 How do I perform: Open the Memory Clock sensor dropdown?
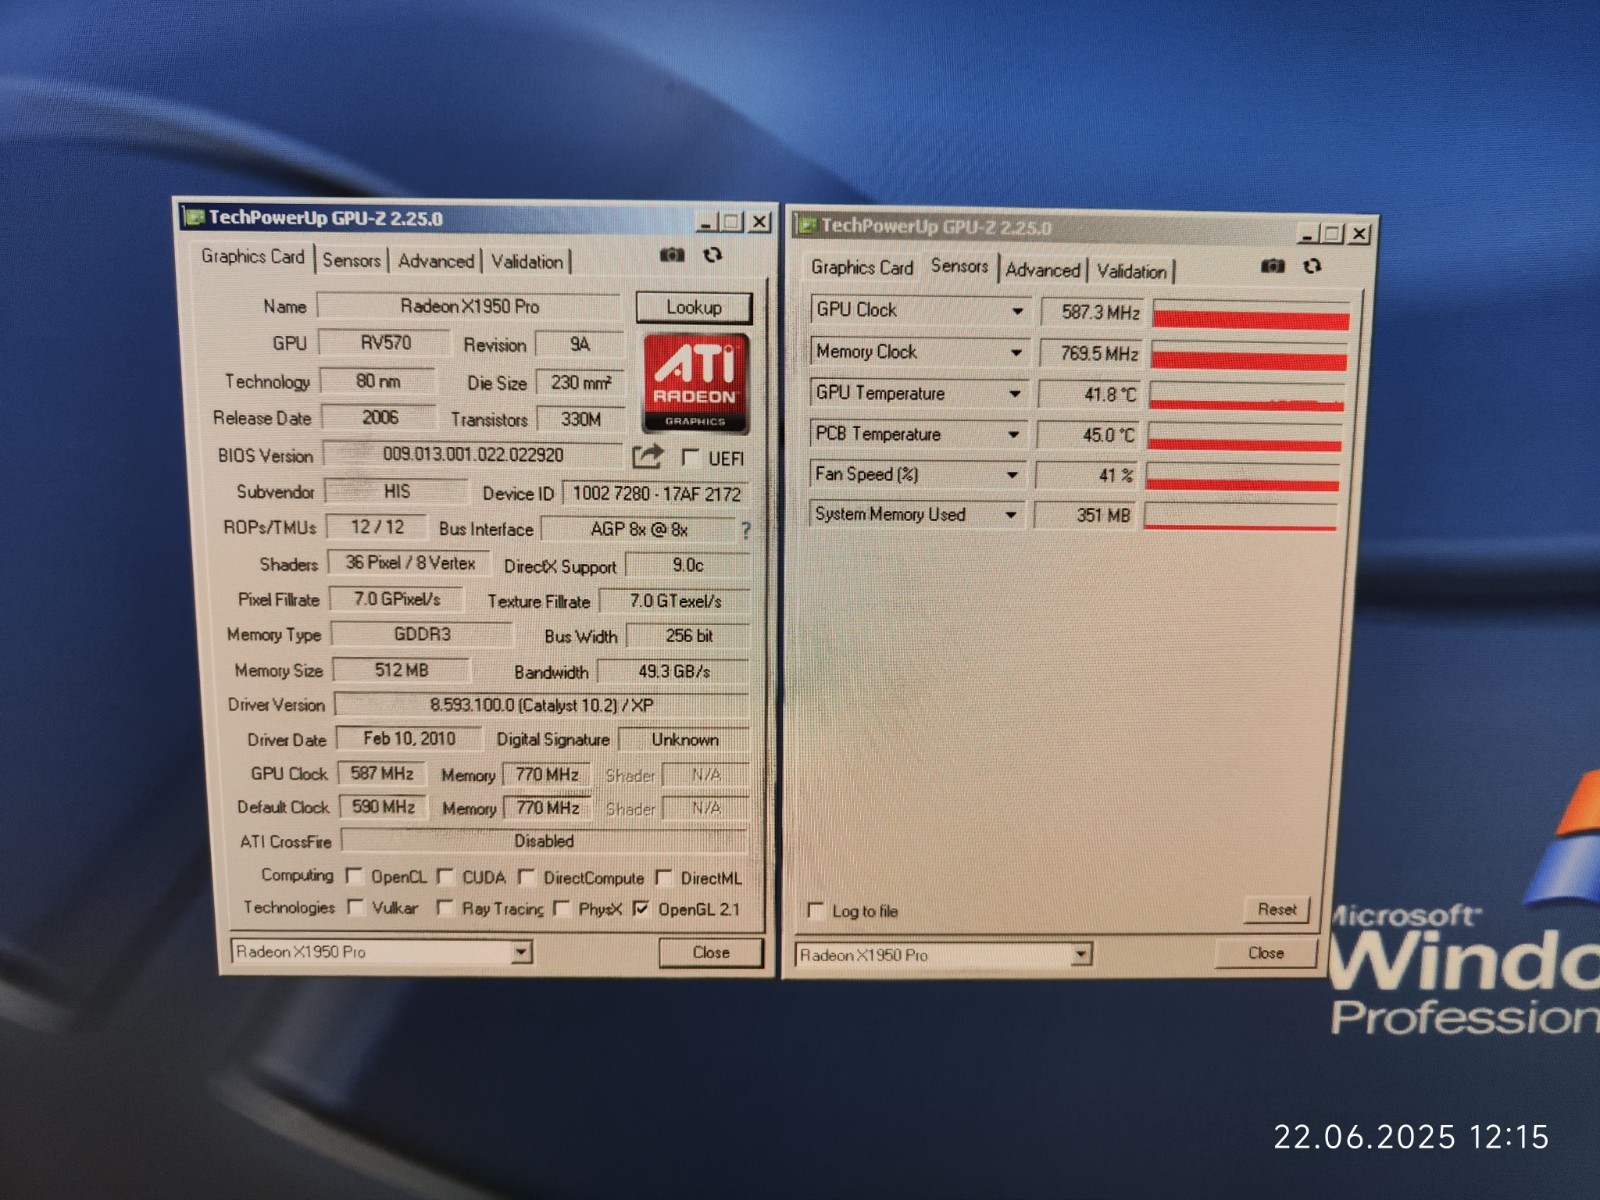coord(1016,352)
